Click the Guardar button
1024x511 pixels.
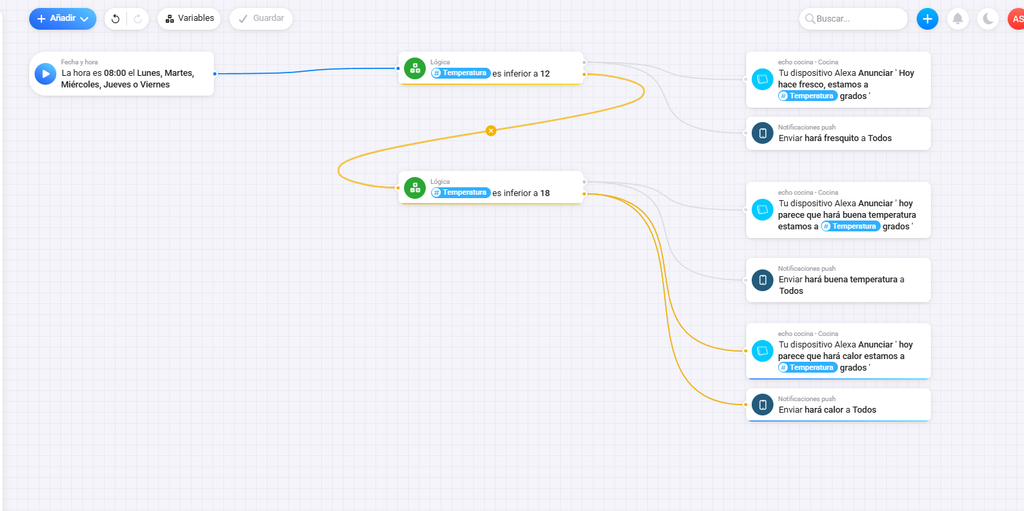tap(261, 18)
